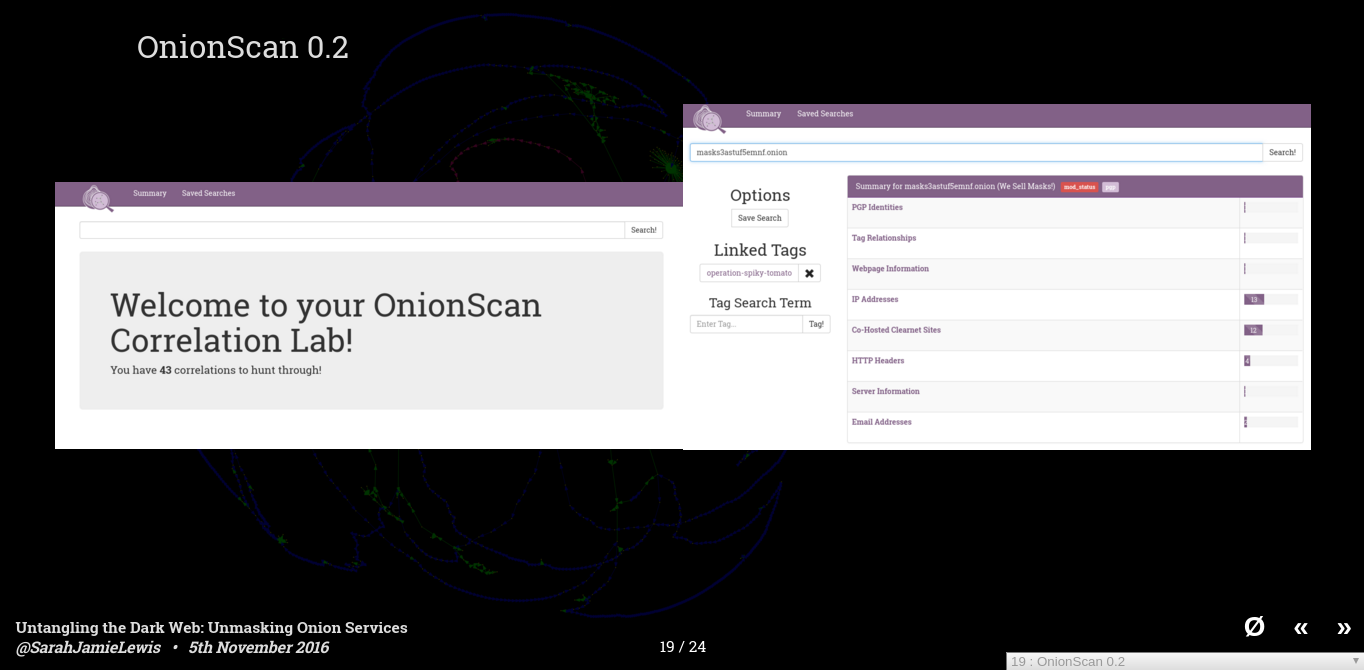Click the IP Addresses count bar showing 13
This screenshot has height=670, width=1364.
click(x=1254, y=299)
